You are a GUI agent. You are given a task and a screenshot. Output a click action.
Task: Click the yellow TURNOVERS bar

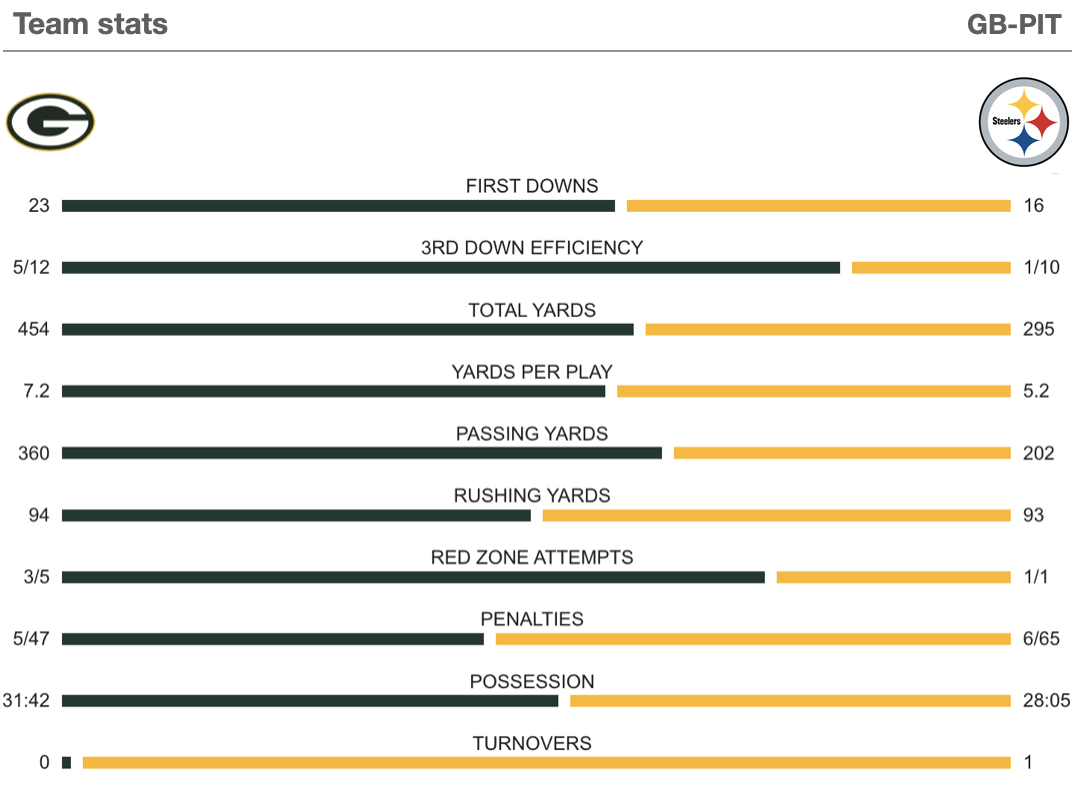click(546, 763)
